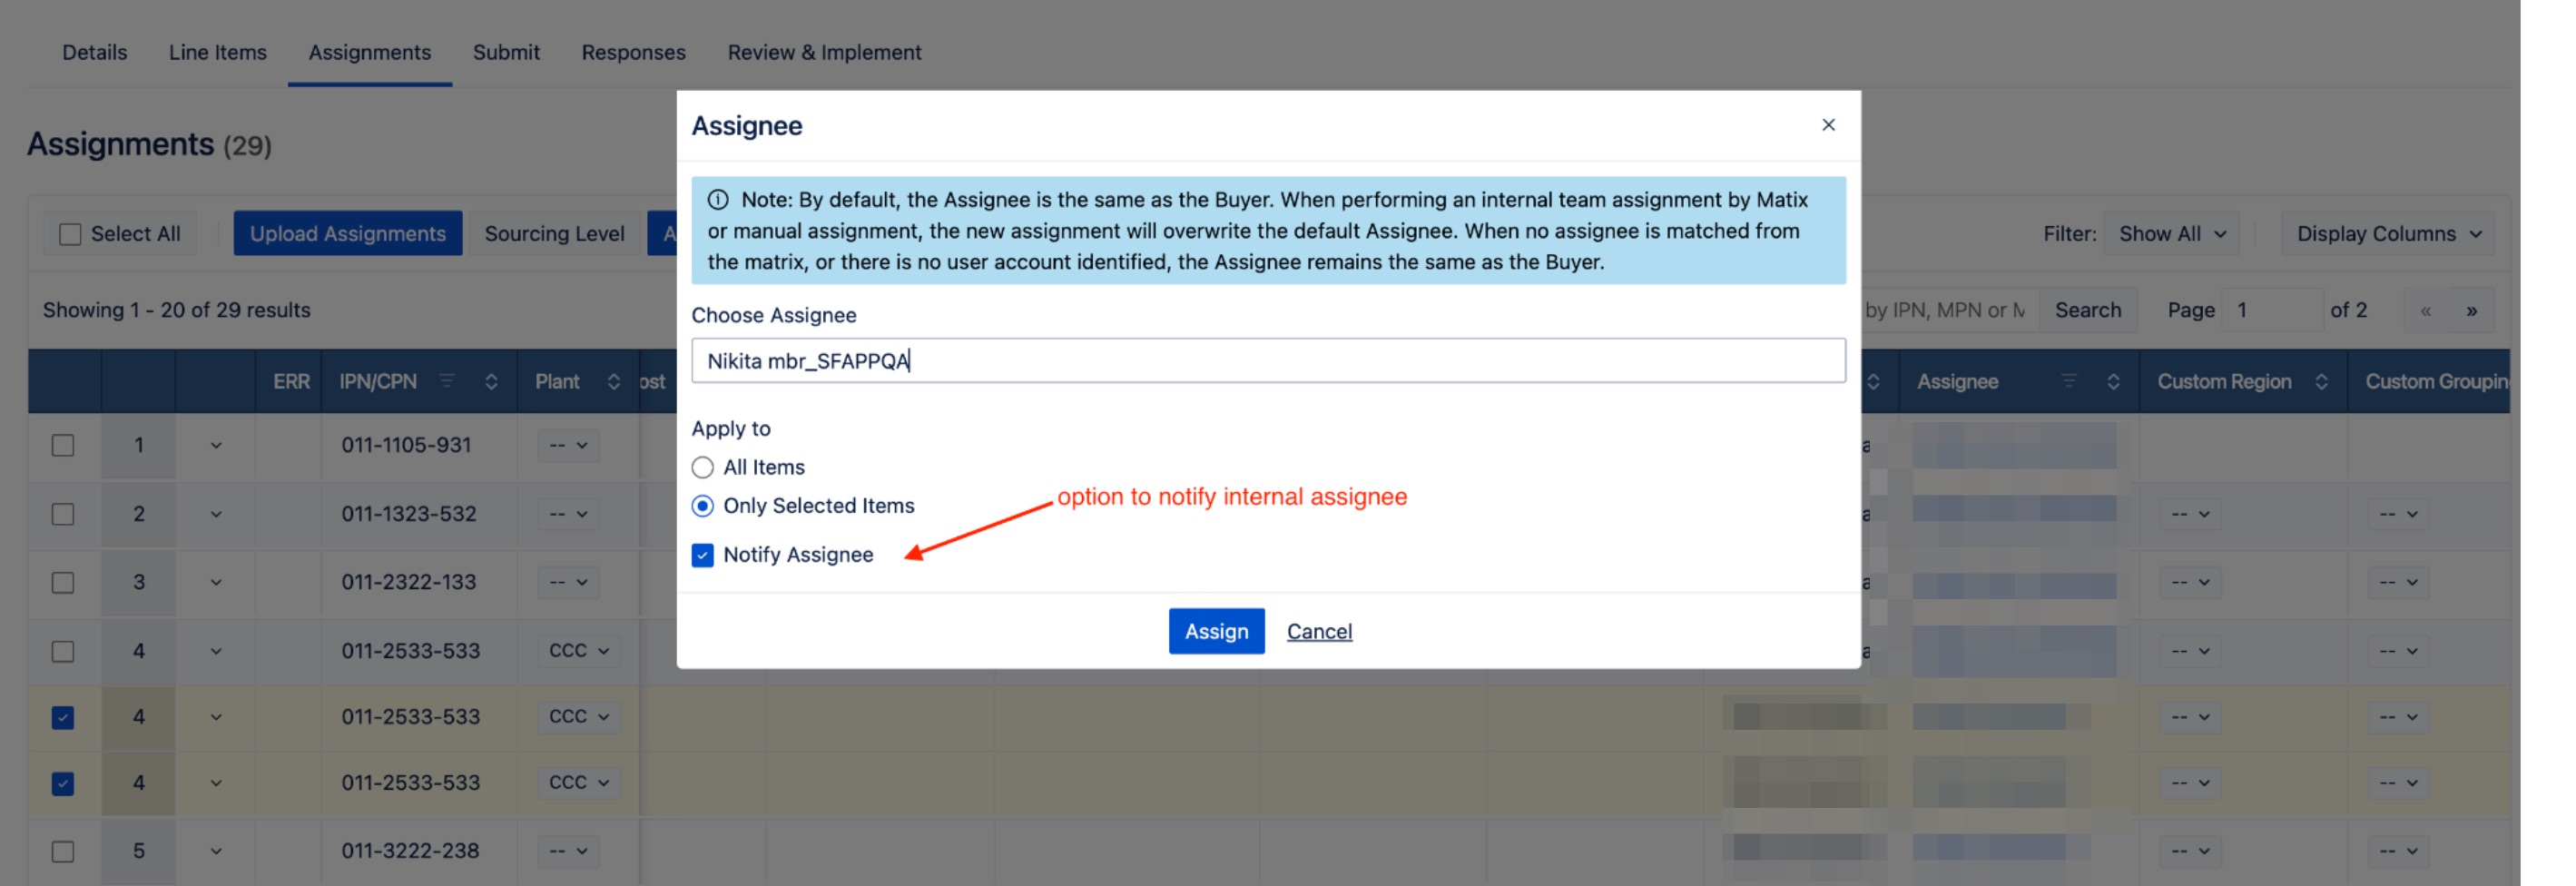Select the All Items radio option
2576x886 pixels.
pos(703,467)
